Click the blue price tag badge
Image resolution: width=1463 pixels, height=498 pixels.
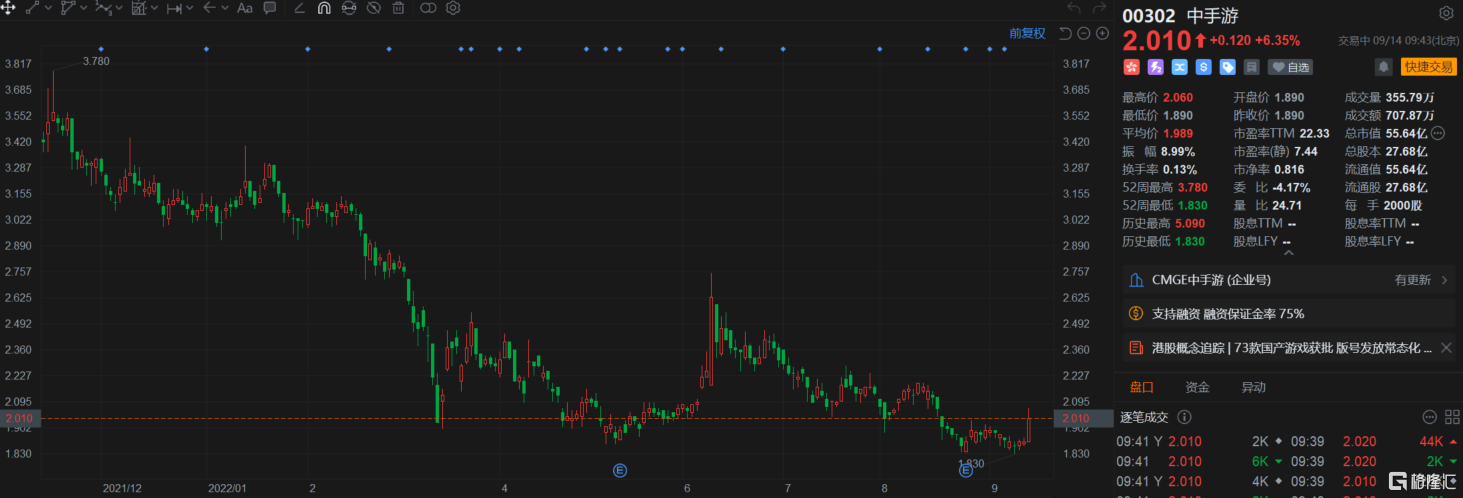(x=1227, y=67)
